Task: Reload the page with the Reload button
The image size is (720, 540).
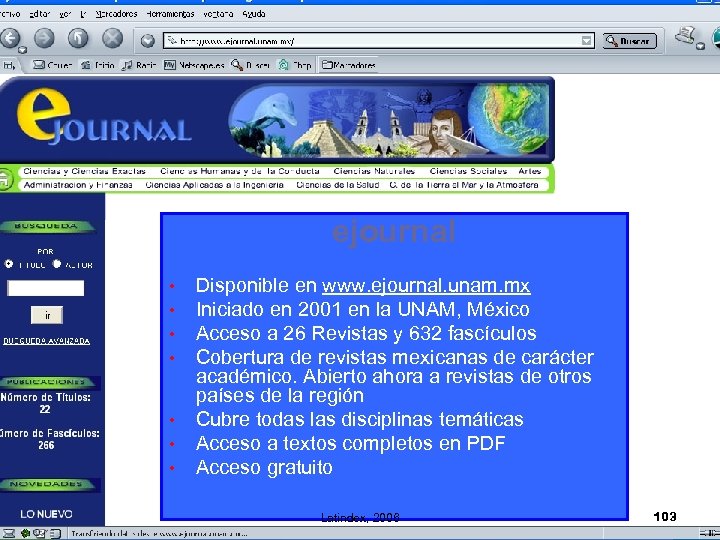Action: tap(79, 38)
